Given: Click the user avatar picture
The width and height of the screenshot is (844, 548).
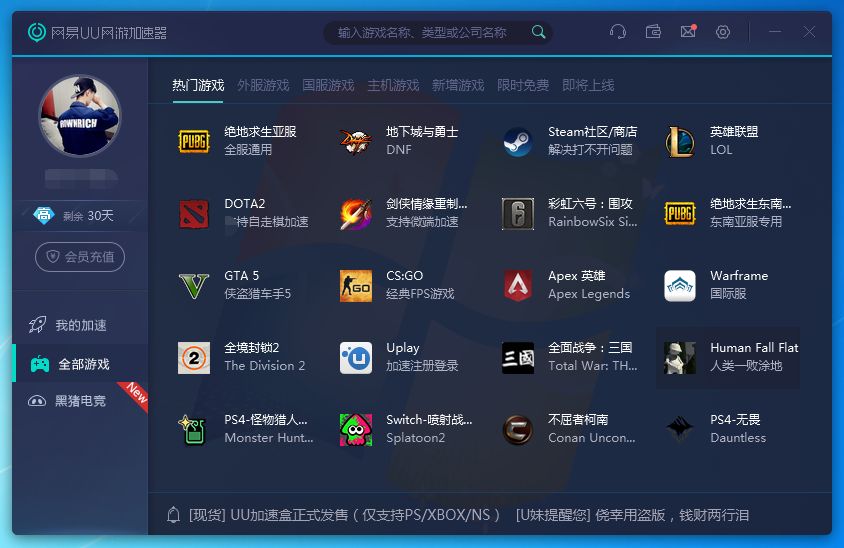Looking at the screenshot, I should [x=80, y=116].
